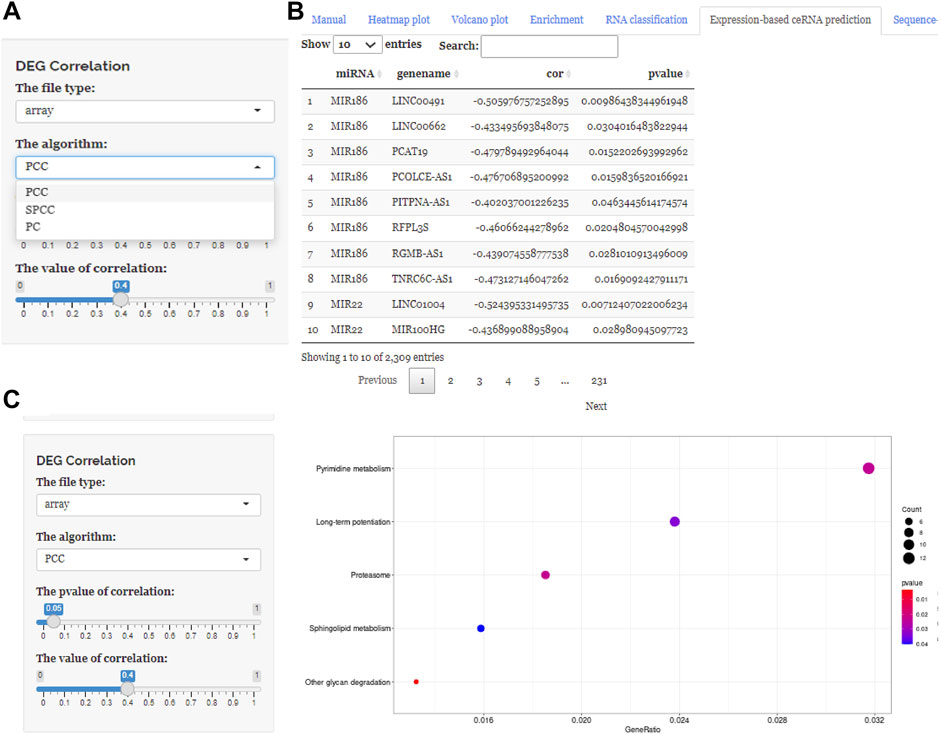Open file type dropdown in panel C
Viewport: 941px width, 734px height.
[x=148, y=505]
